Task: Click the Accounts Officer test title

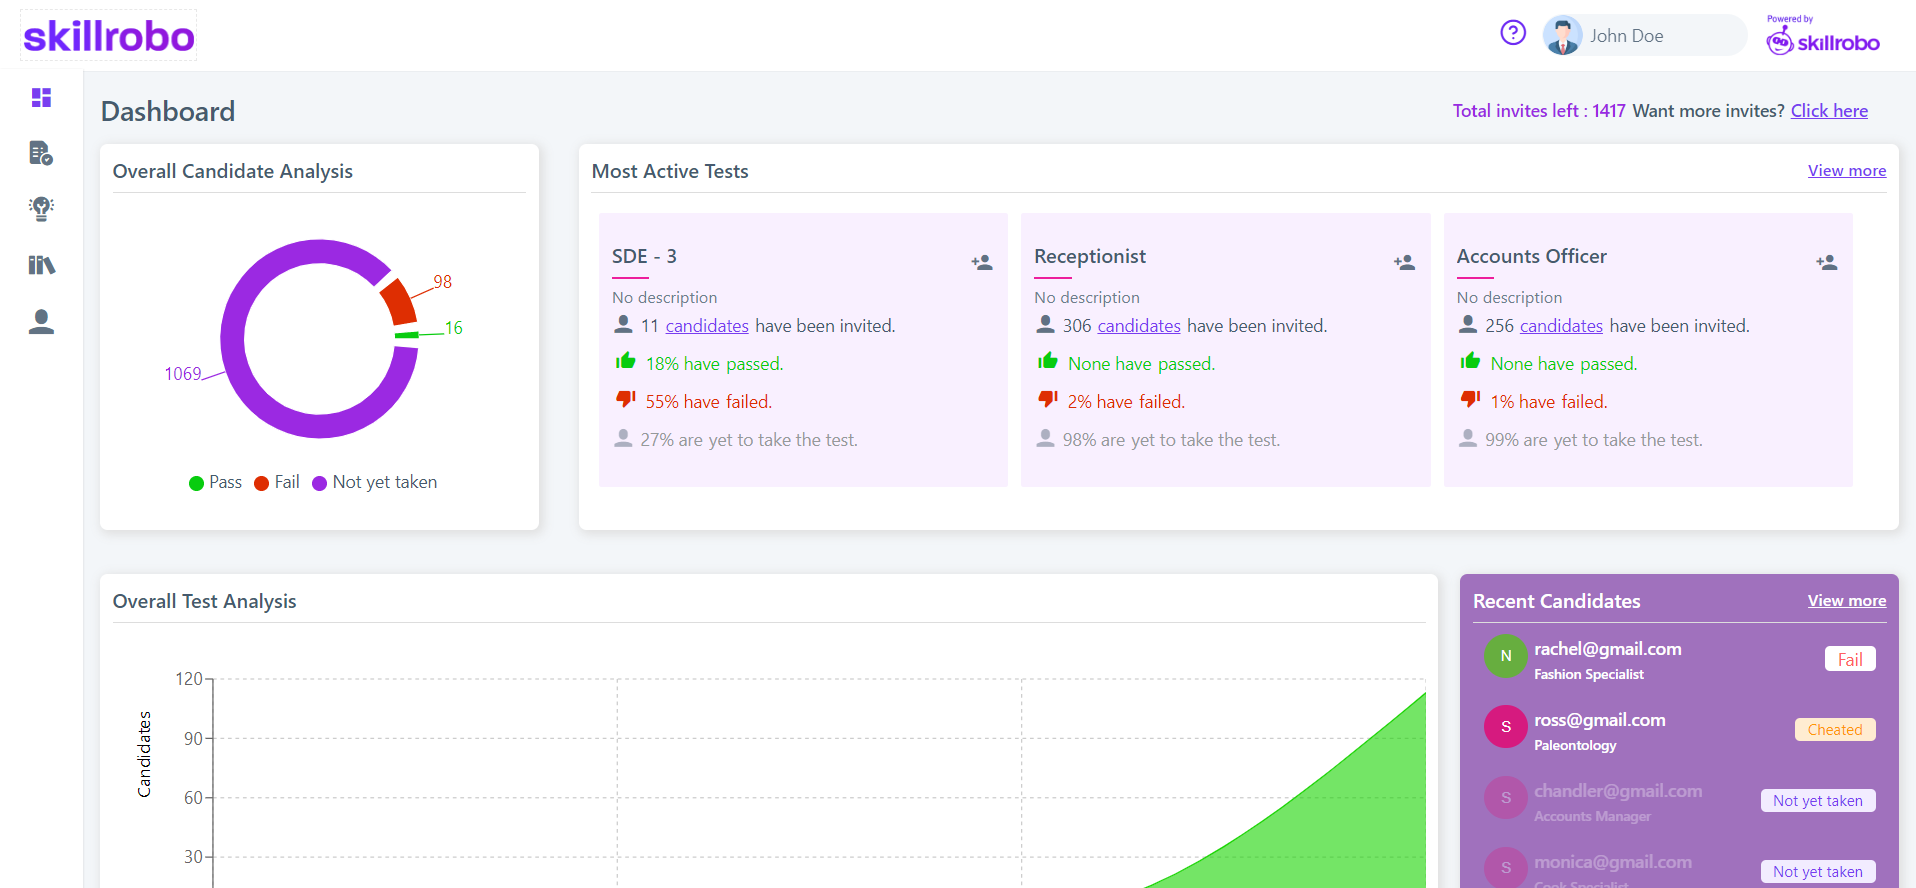Action: click(1531, 256)
